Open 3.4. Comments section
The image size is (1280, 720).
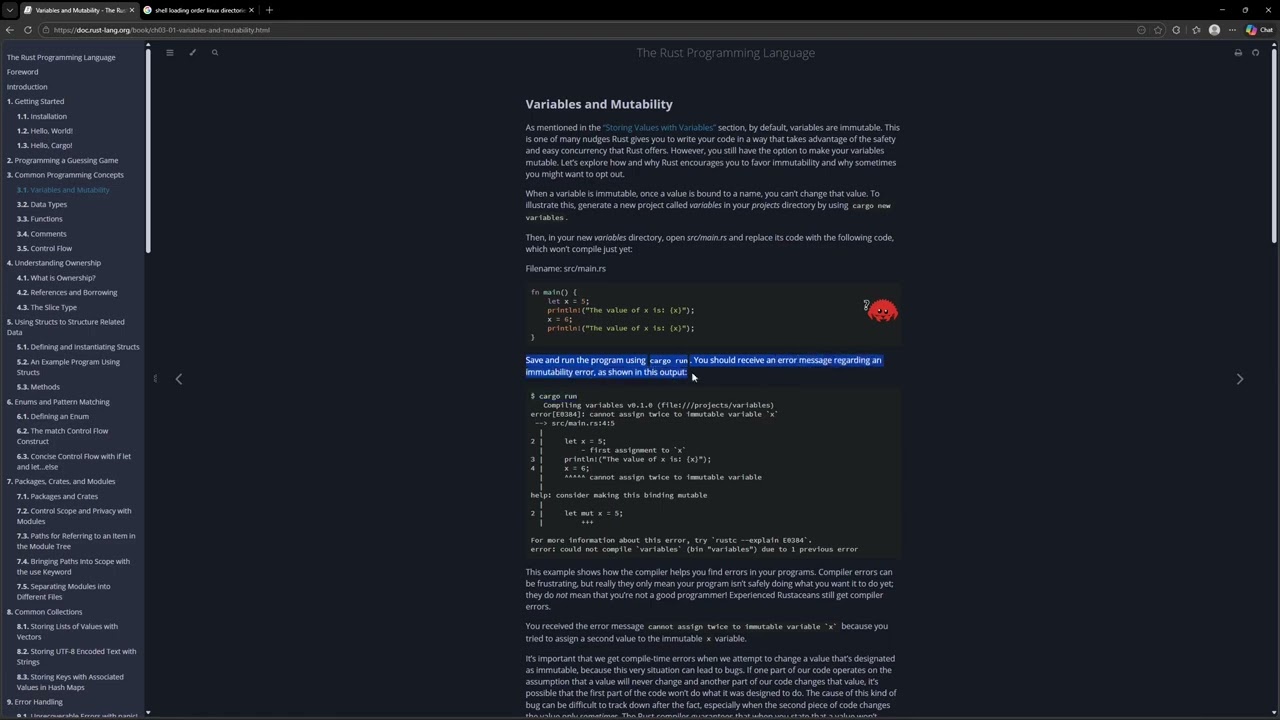point(42,234)
